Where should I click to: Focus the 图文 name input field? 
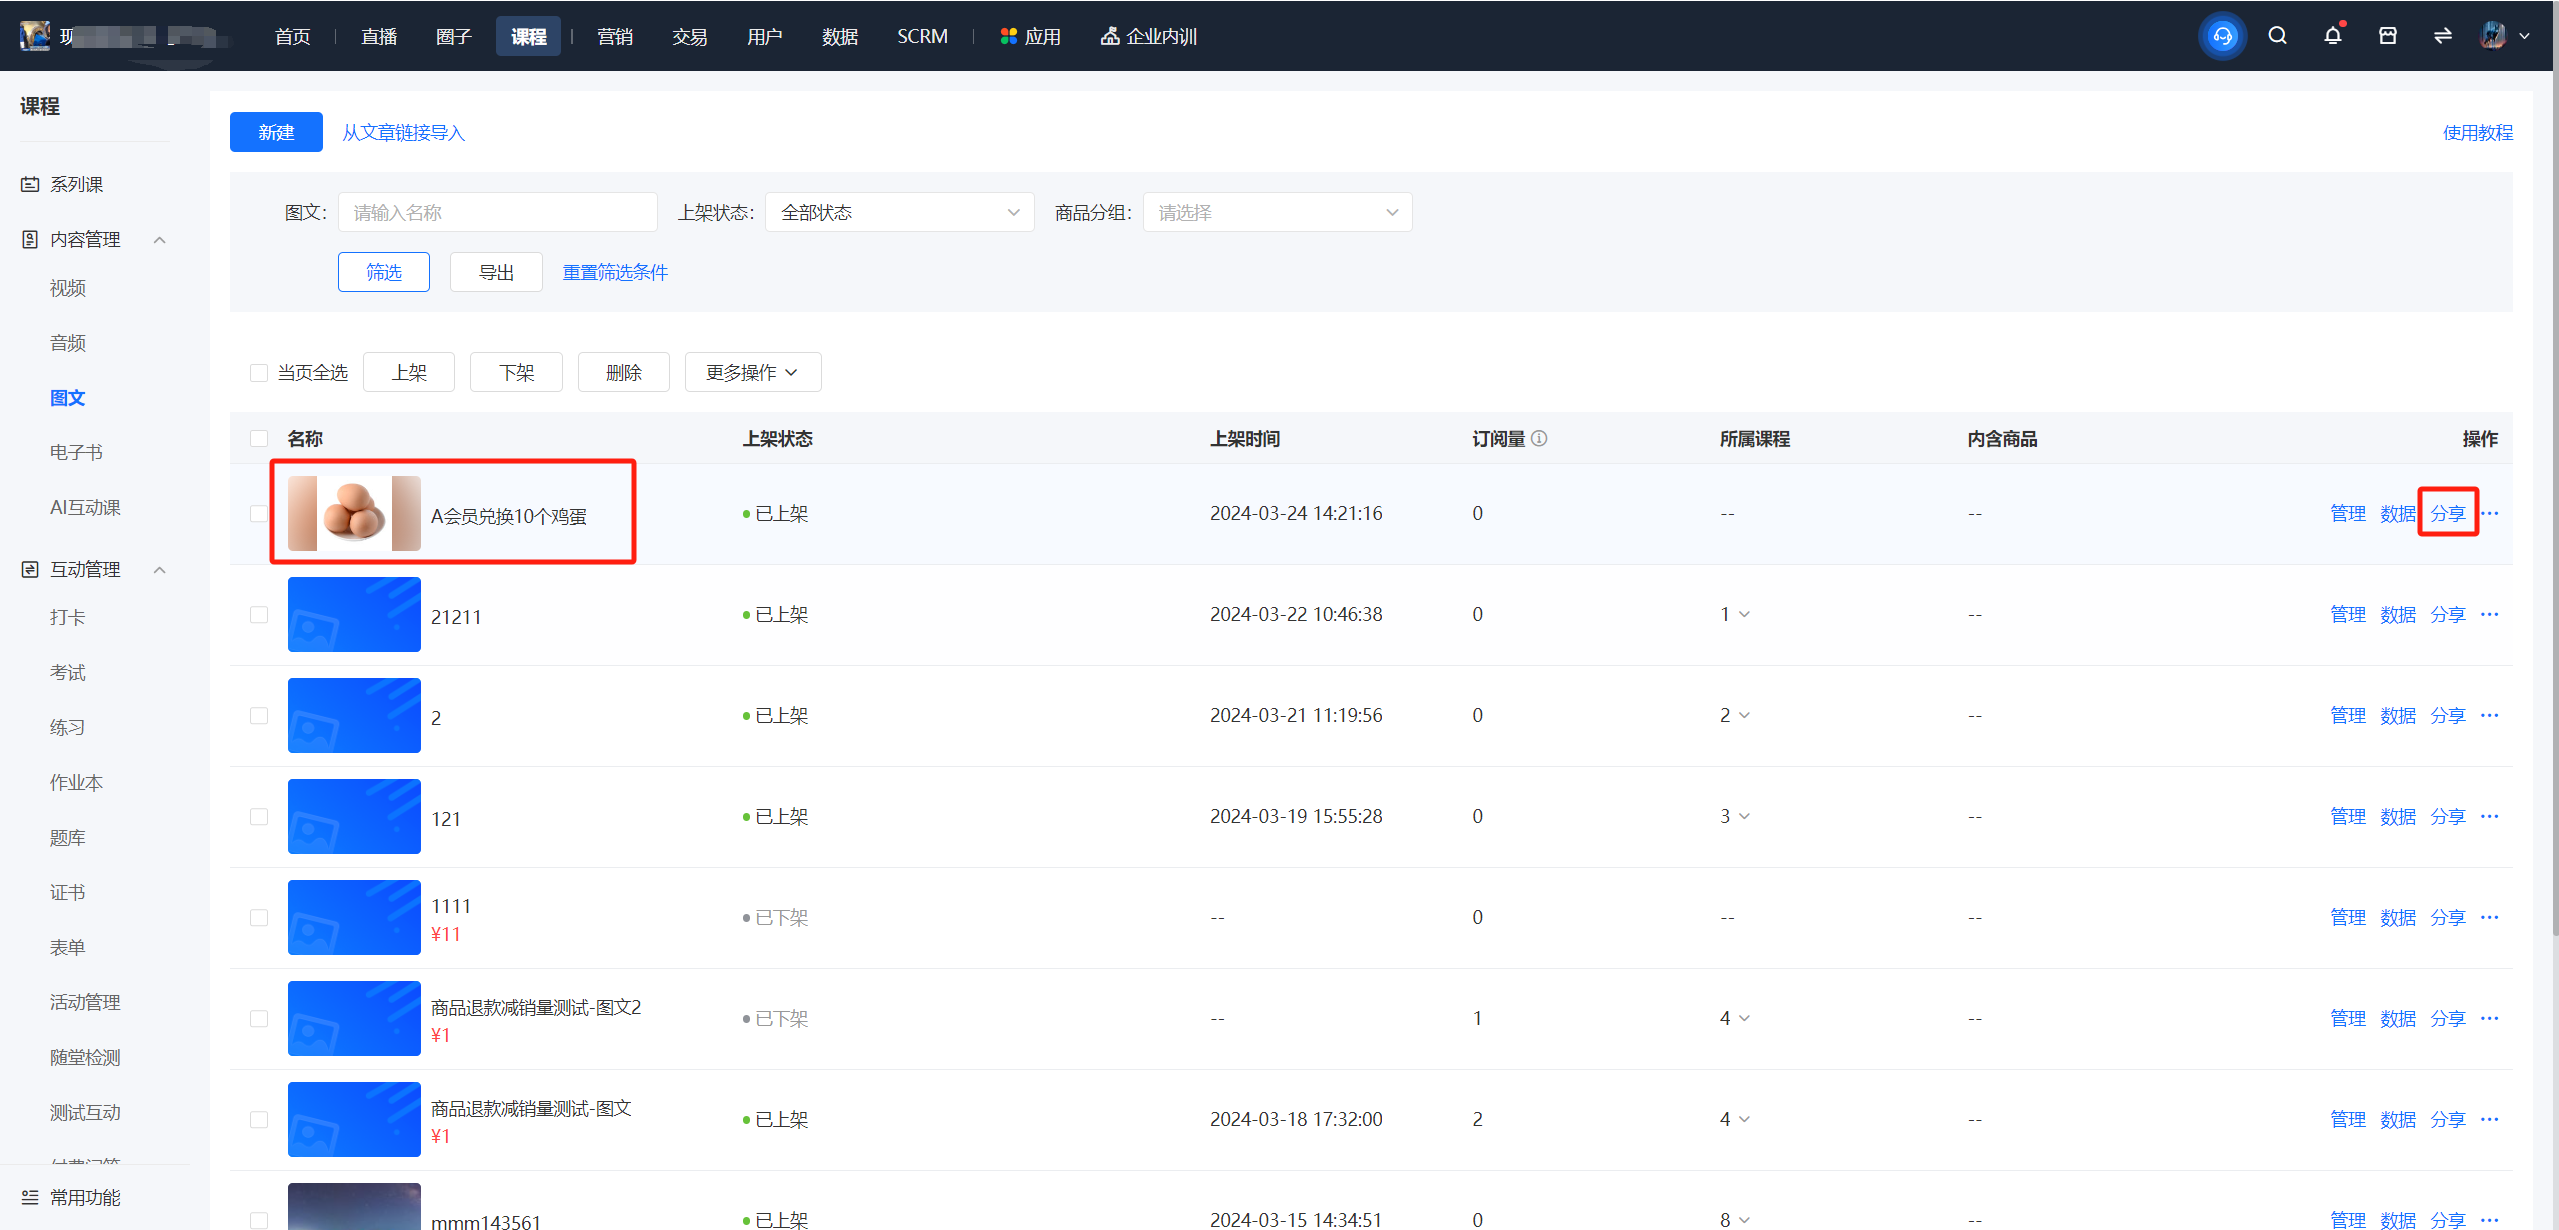[x=498, y=212]
